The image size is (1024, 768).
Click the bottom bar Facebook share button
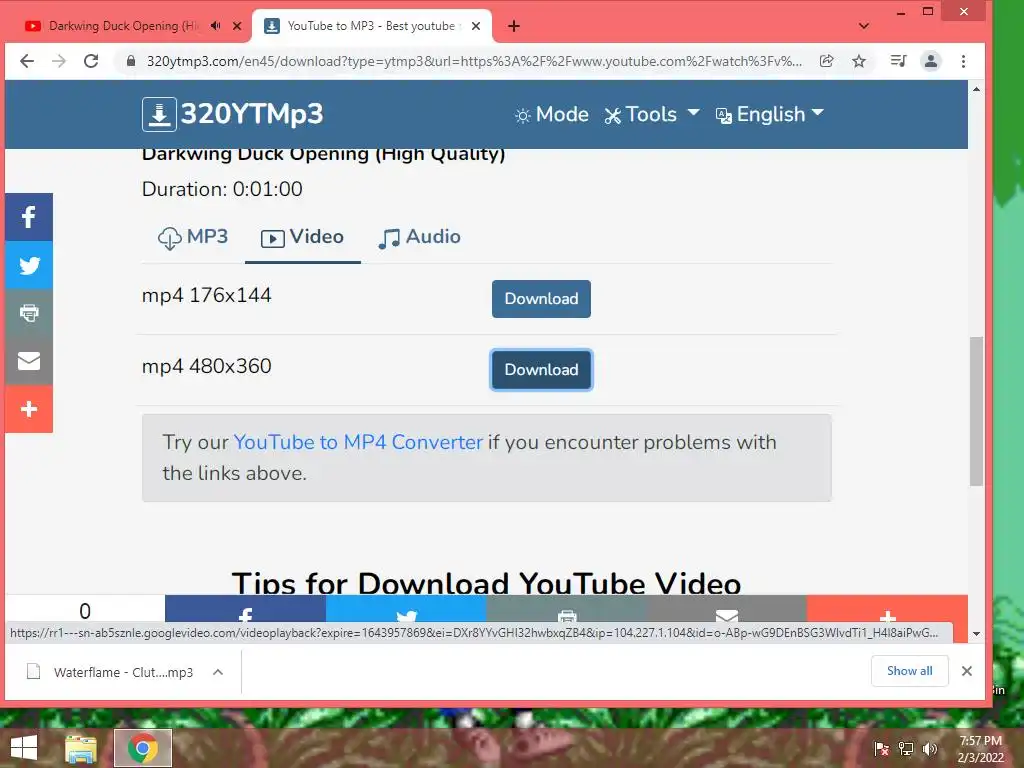click(x=246, y=609)
